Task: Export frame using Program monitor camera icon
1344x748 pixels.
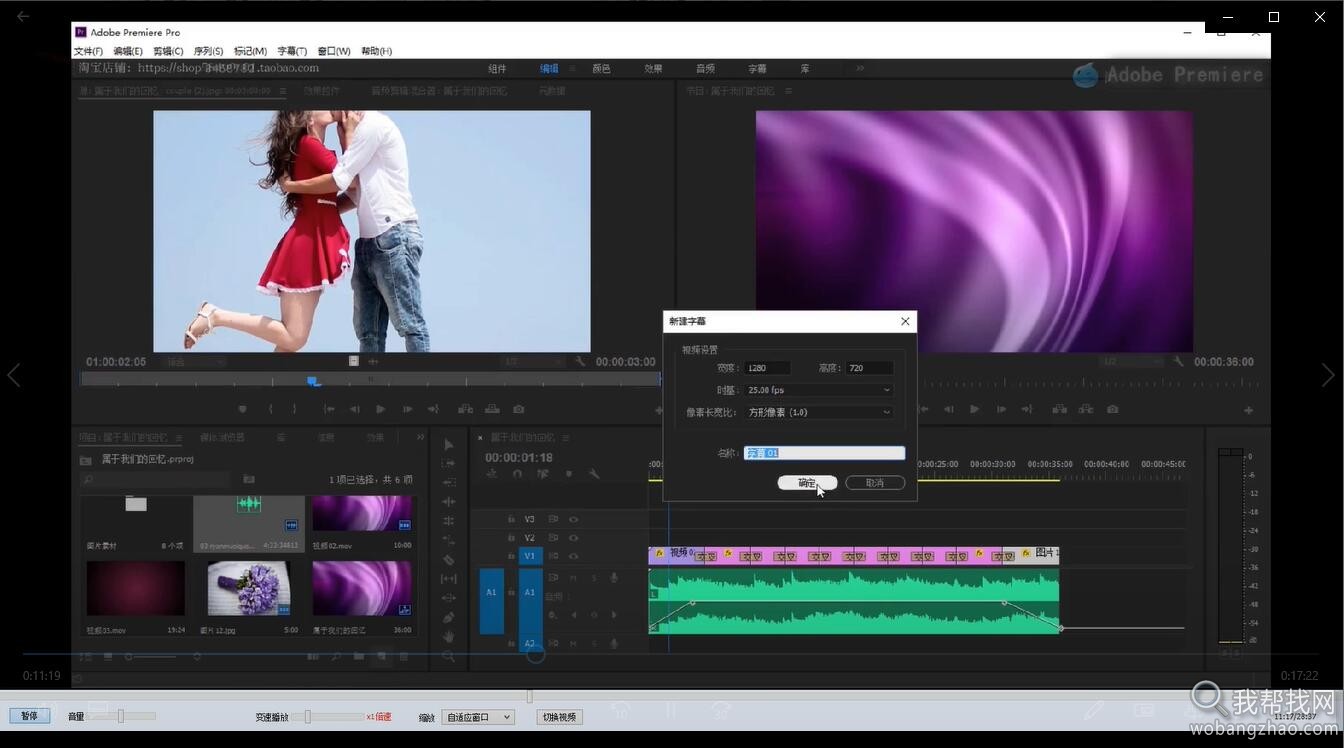Action: [x=1112, y=409]
